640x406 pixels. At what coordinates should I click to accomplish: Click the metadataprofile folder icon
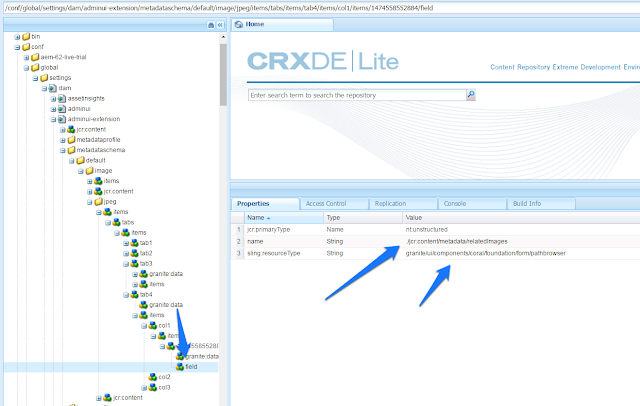71,140
